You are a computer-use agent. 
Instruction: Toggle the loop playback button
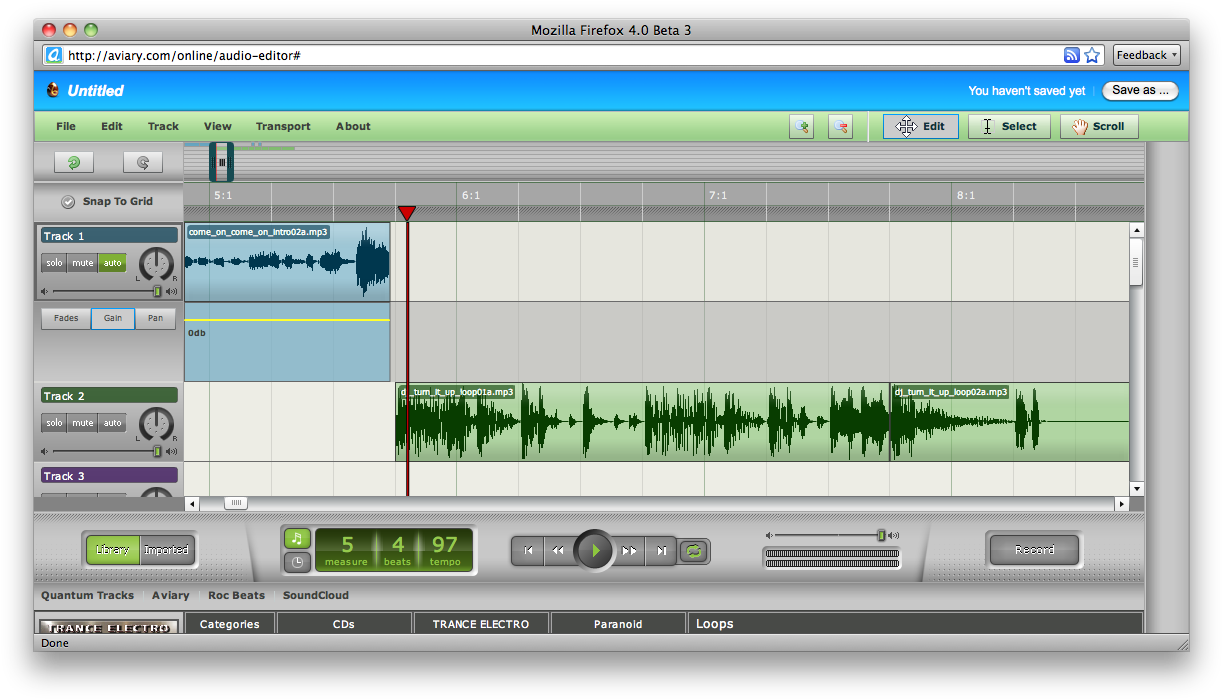pyautogui.click(x=693, y=550)
